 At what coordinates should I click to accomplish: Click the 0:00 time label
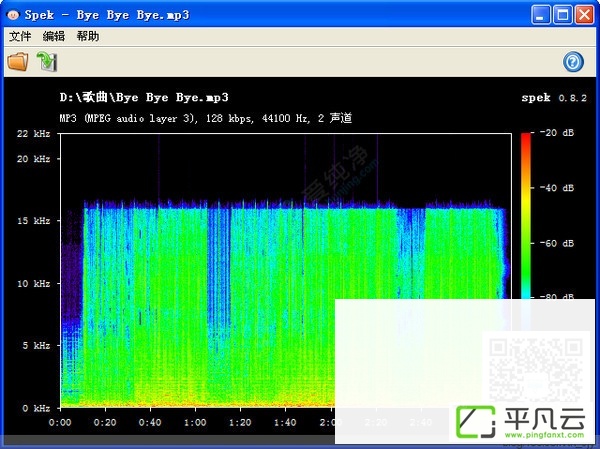tap(60, 423)
